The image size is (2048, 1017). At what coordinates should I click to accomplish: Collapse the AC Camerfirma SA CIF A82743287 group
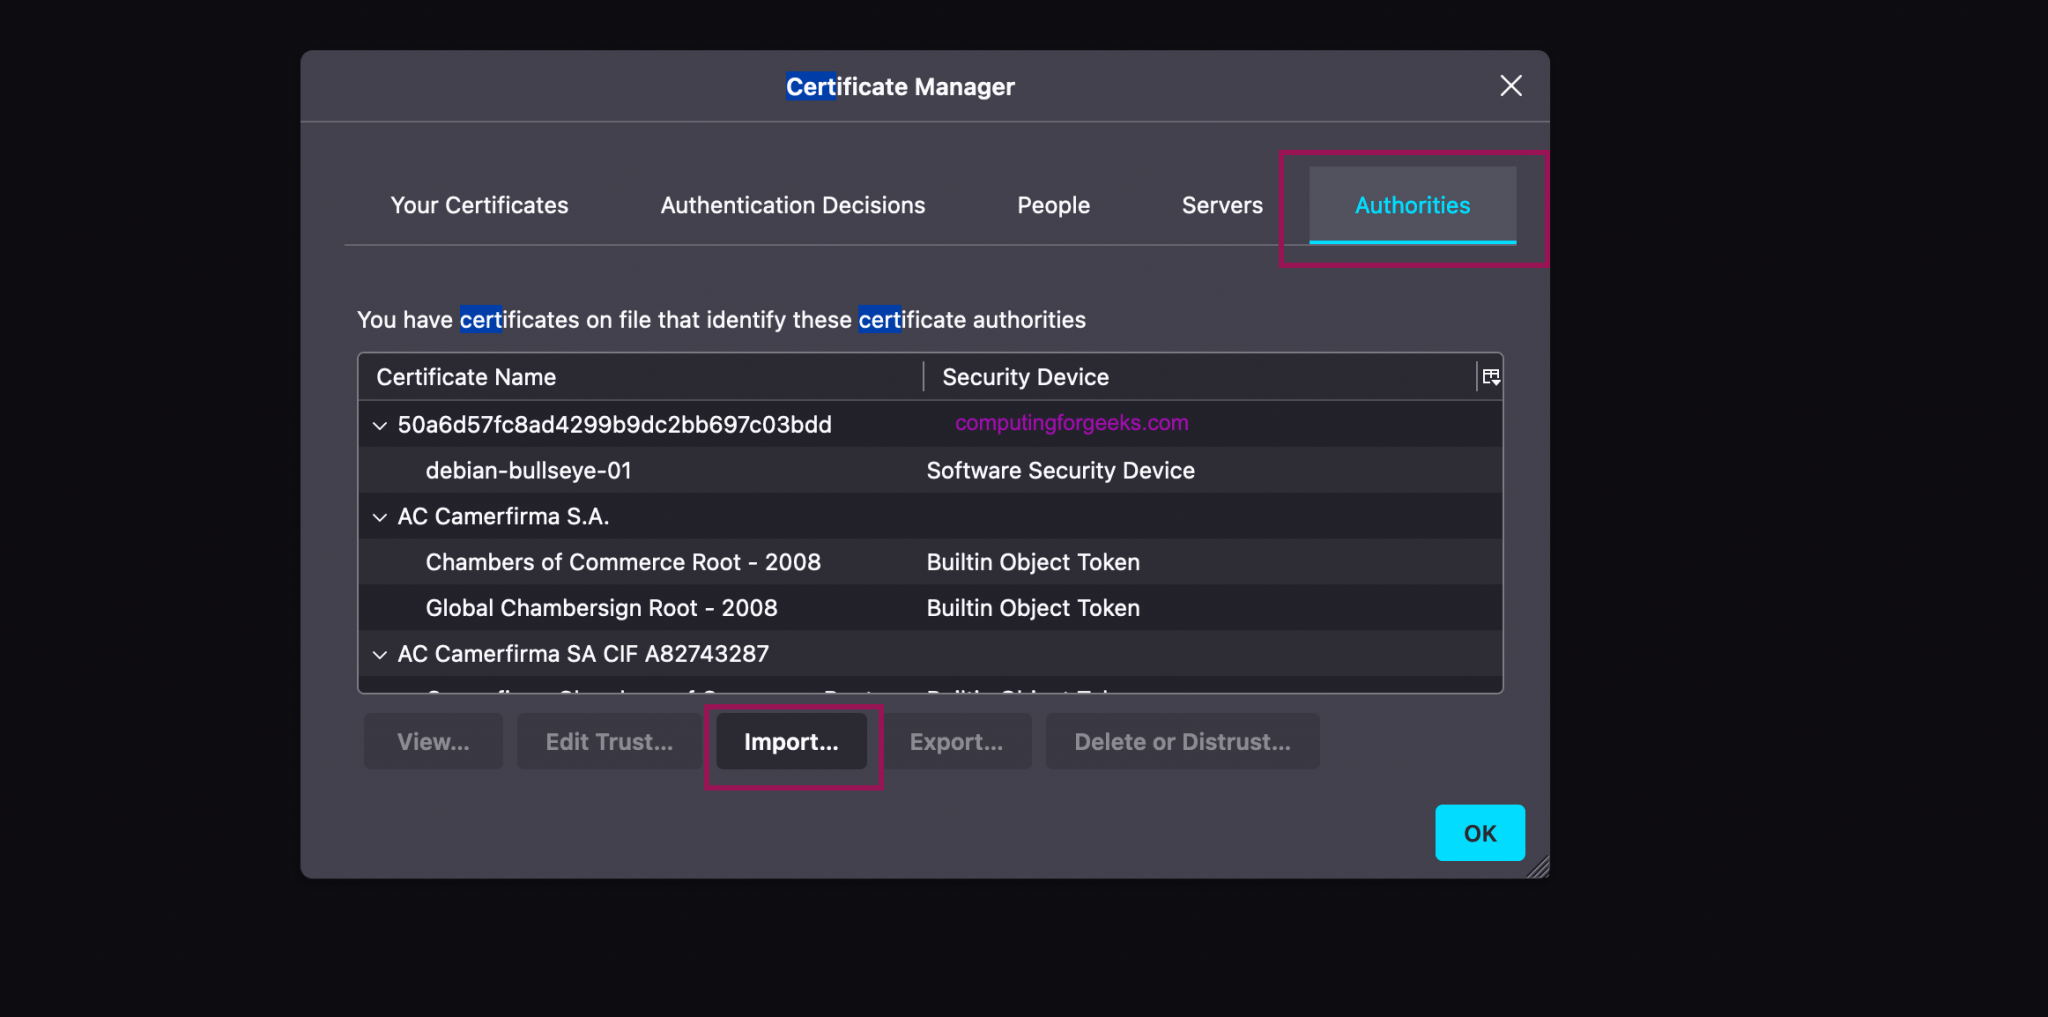click(380, 654)
